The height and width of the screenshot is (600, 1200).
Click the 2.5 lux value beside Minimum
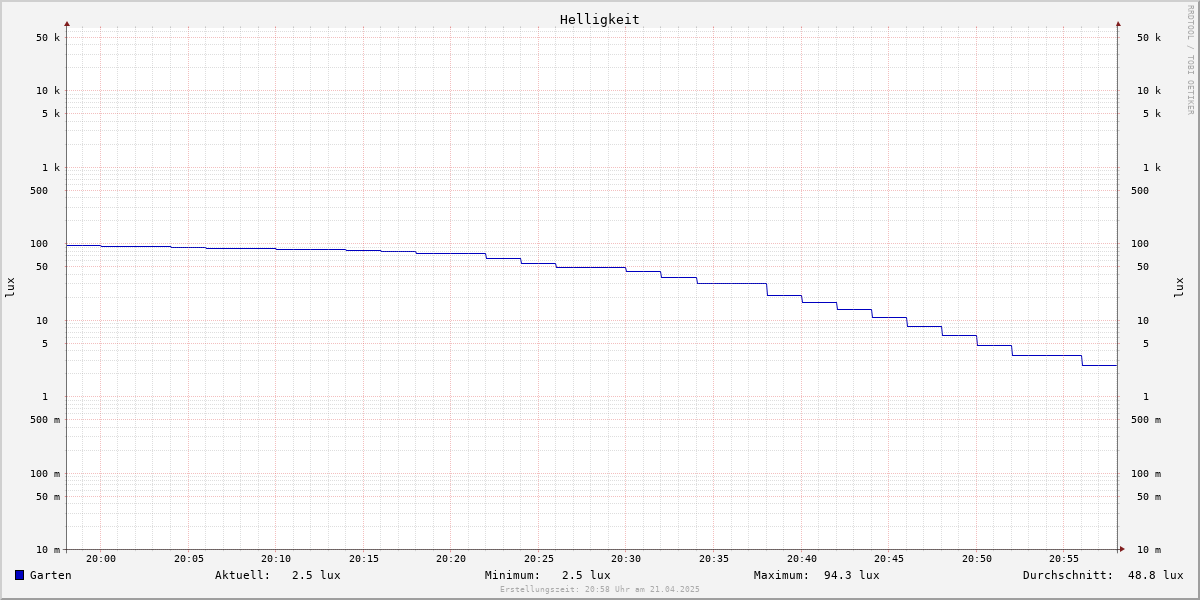(586, 575)
